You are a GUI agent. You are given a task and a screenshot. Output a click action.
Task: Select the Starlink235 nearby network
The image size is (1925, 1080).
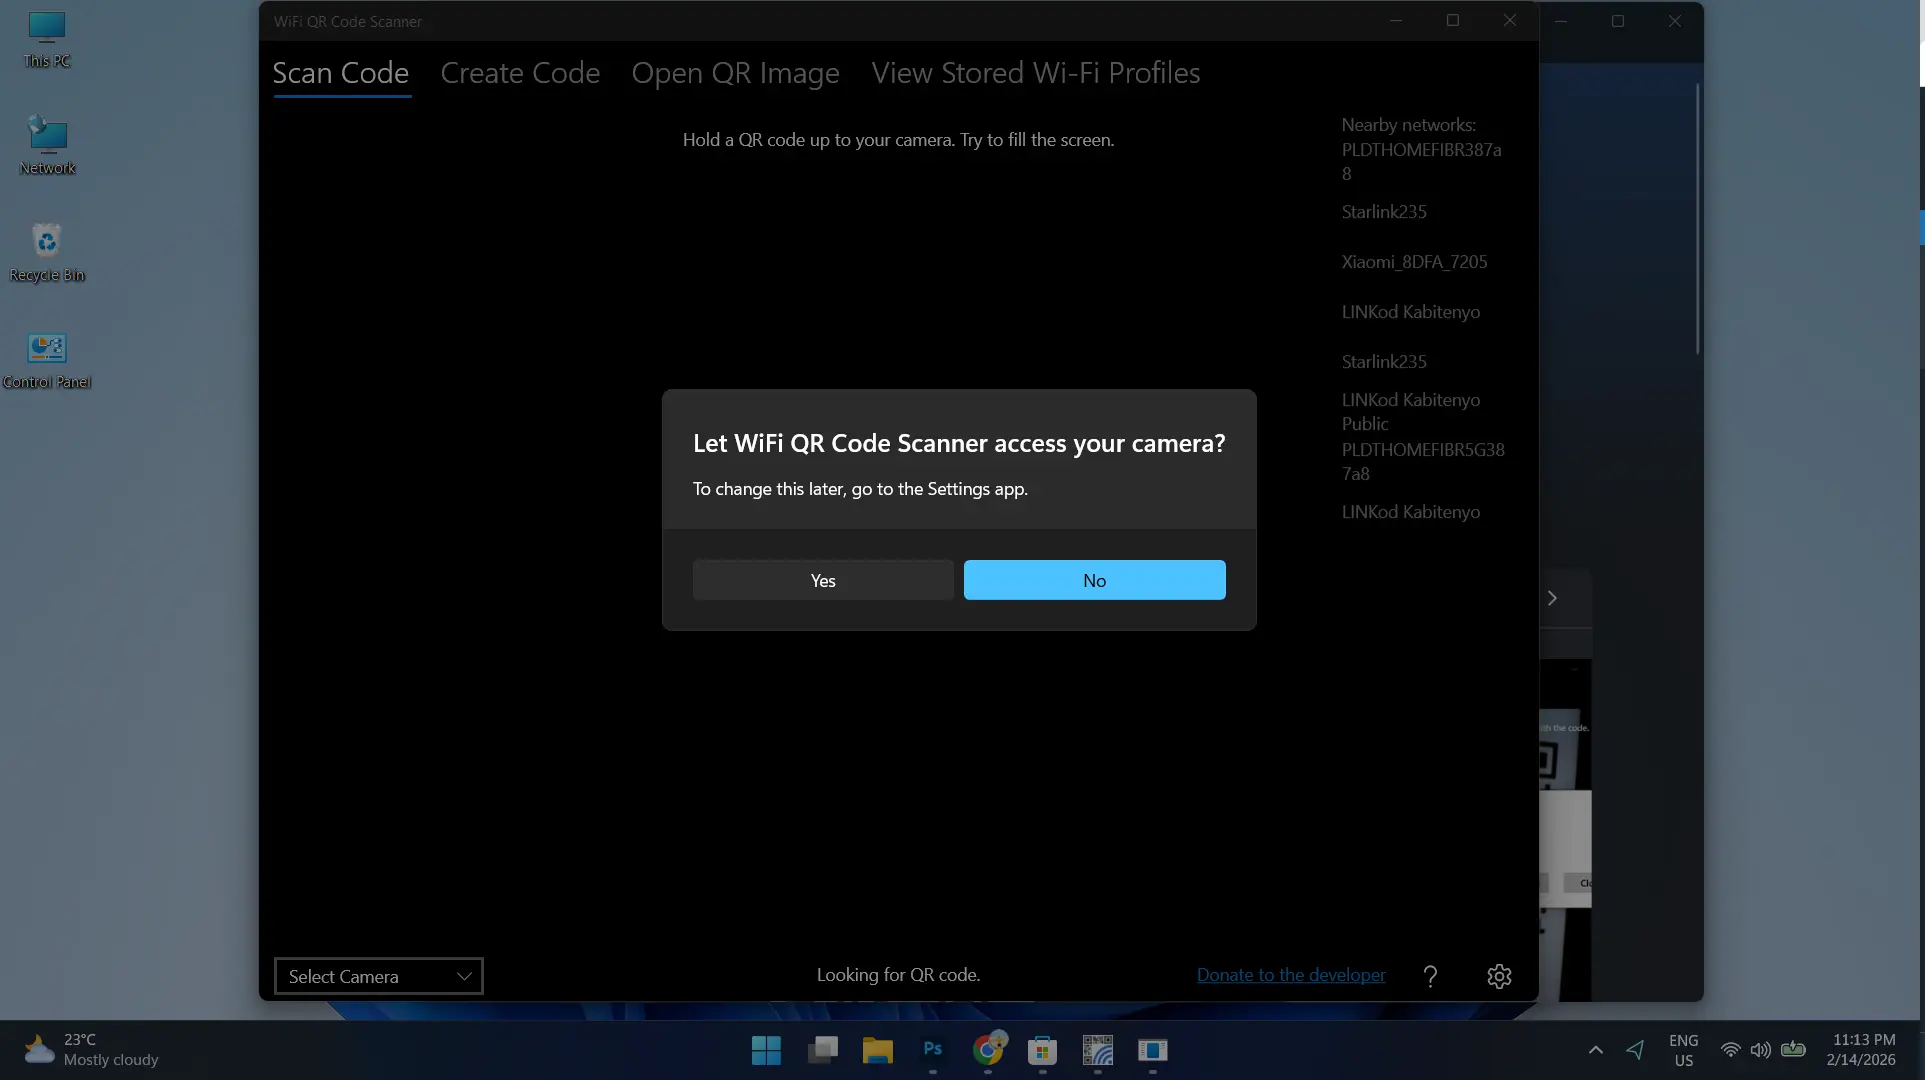click(1383, 211)
